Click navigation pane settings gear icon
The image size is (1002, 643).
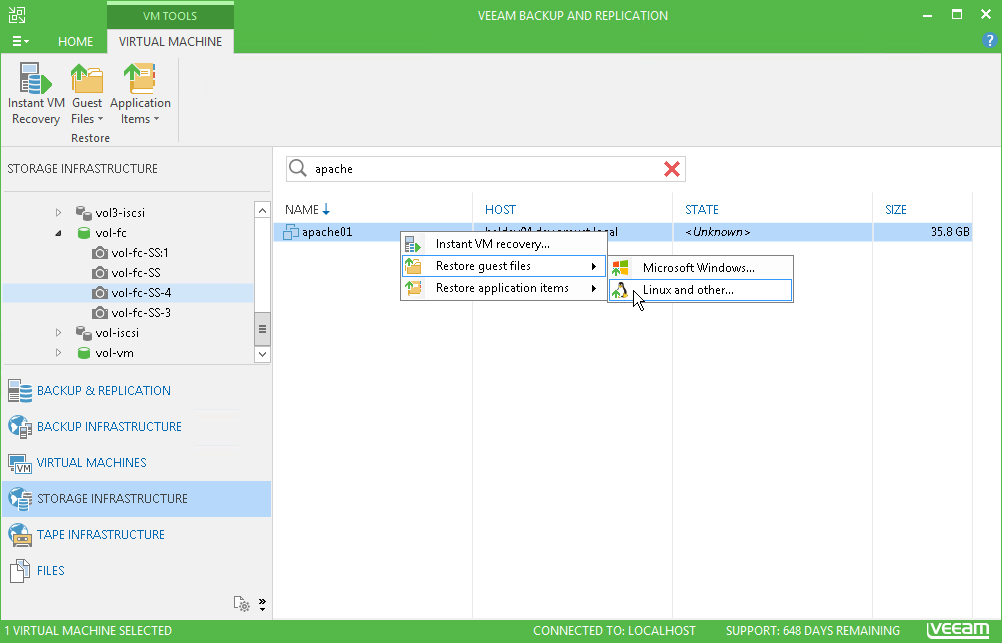pyautogui.click(x=242, y=603)
